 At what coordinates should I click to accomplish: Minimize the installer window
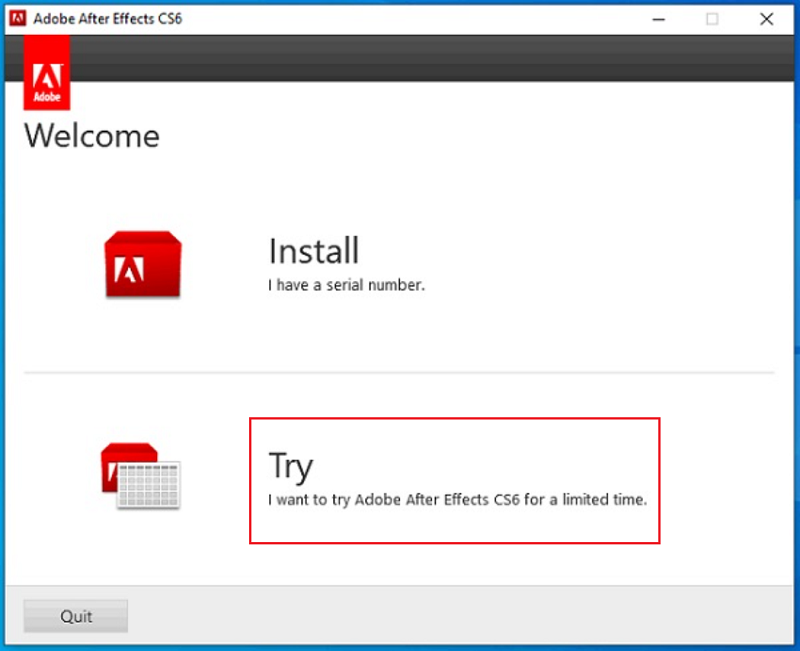pyautogui.click(x=658, y=18)
